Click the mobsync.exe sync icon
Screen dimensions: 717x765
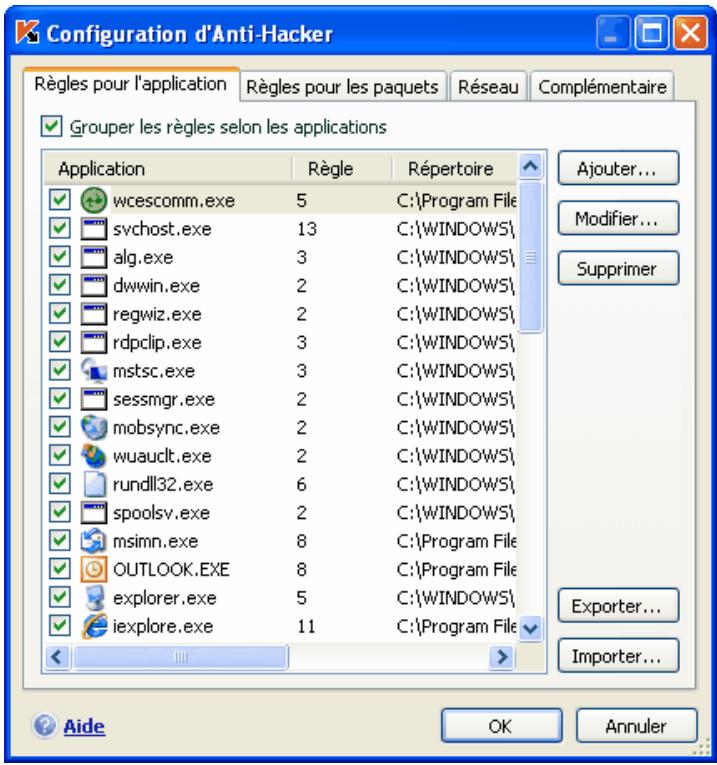tap(94, 427)
